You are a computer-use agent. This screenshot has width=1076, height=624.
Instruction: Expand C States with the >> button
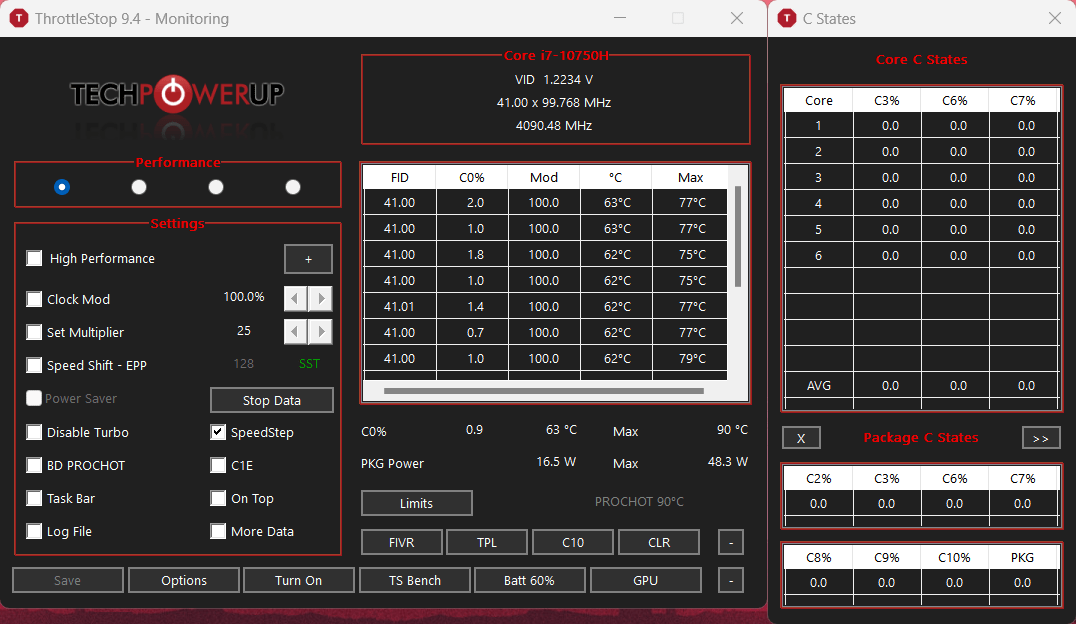pyautogui.click(x=1041, y=438)
